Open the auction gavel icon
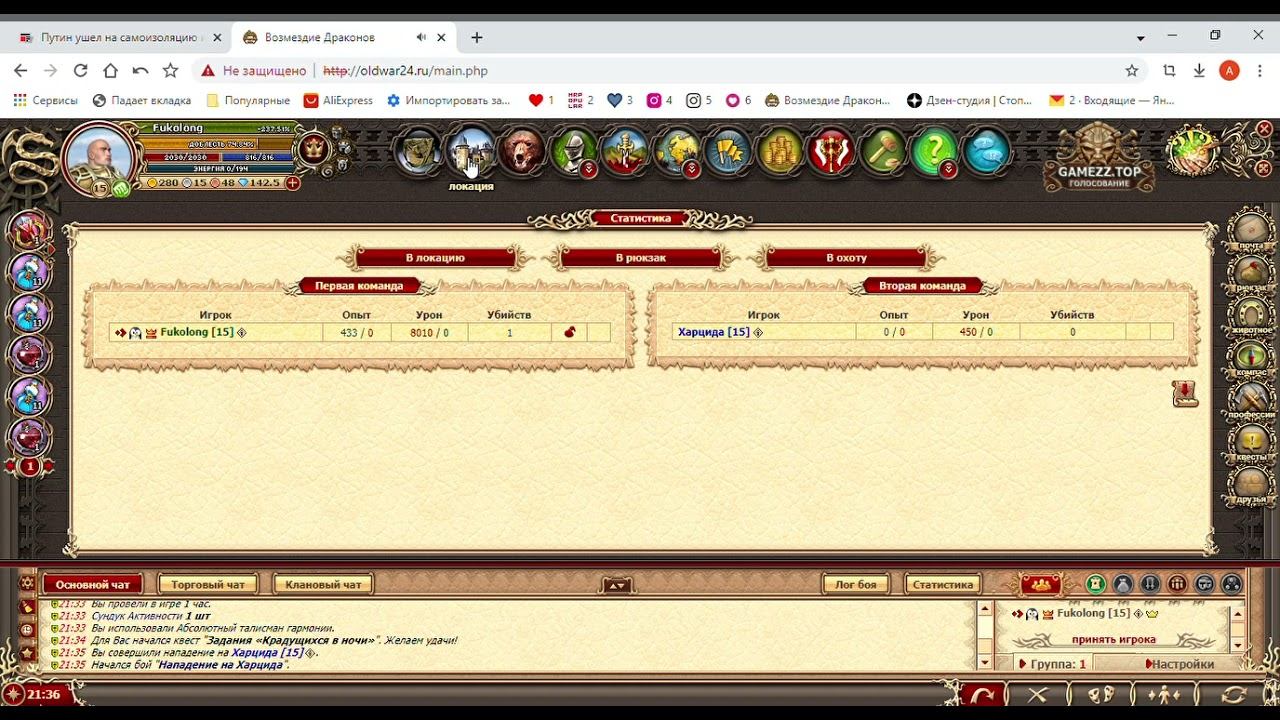The width and height of the screenshot is (1280, 720). point(883,152)
